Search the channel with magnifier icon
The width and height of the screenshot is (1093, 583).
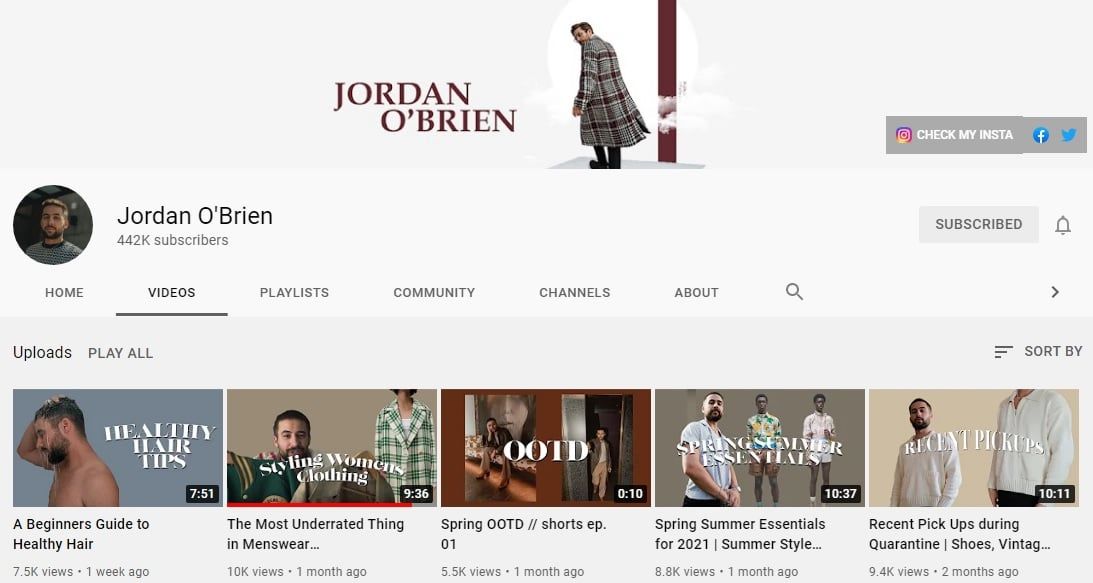coord(794,292)
